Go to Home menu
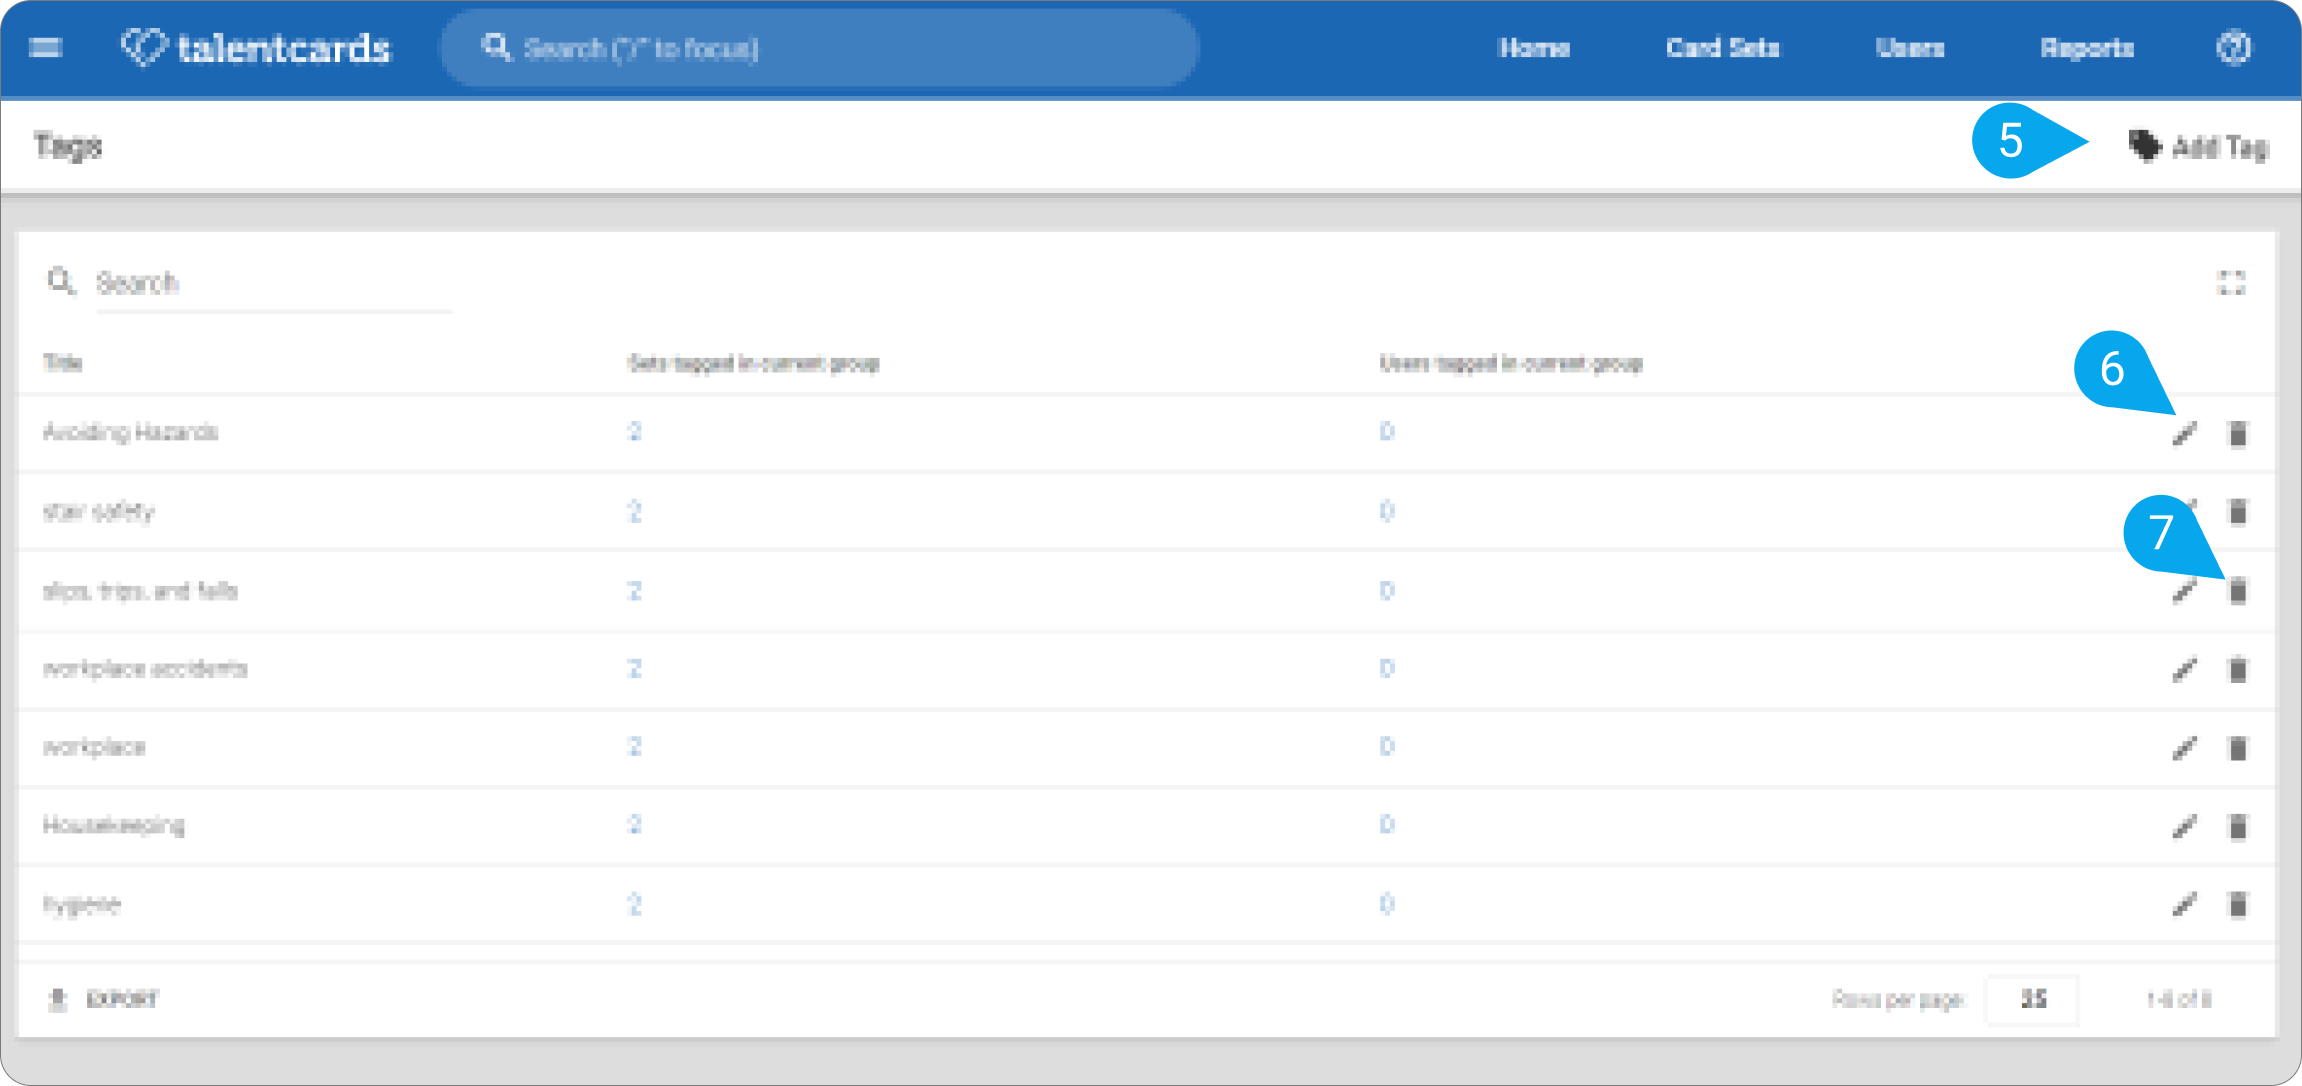Screen dimensions: 2302x1086 tap(1533, 47)
